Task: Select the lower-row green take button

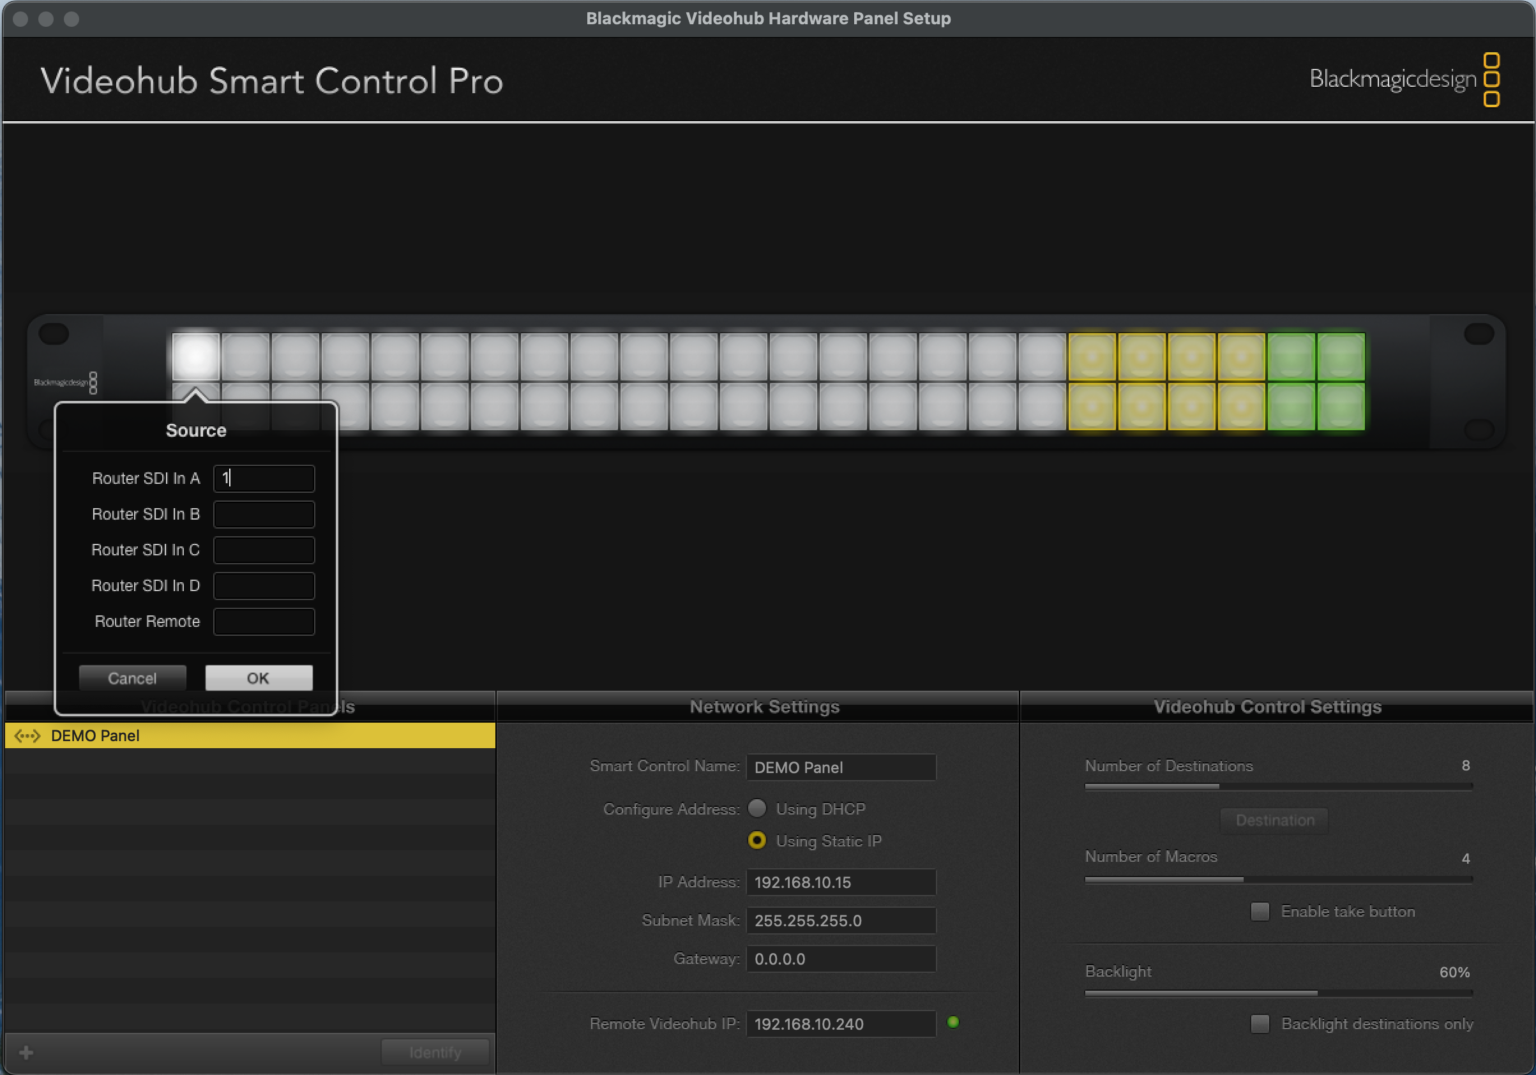Action: [x=1341, y=408]
